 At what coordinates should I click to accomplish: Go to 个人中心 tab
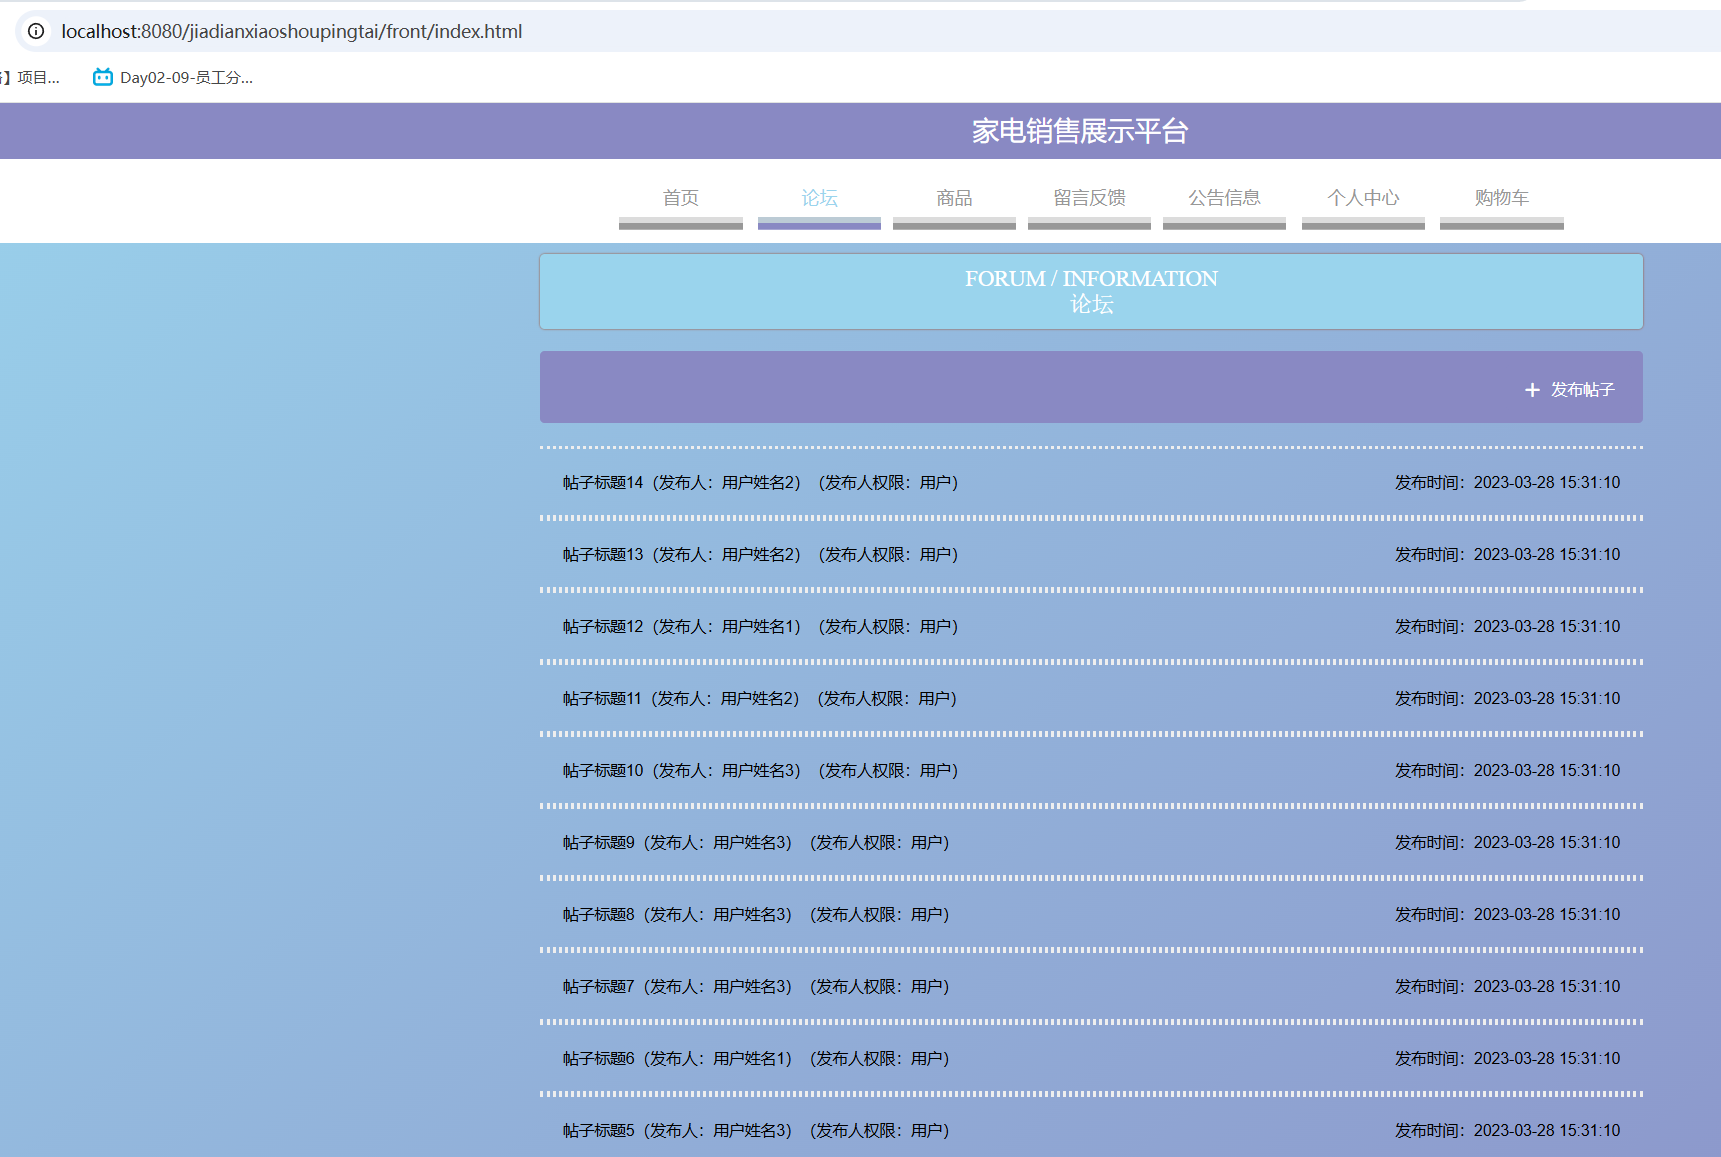point(1363,198)
